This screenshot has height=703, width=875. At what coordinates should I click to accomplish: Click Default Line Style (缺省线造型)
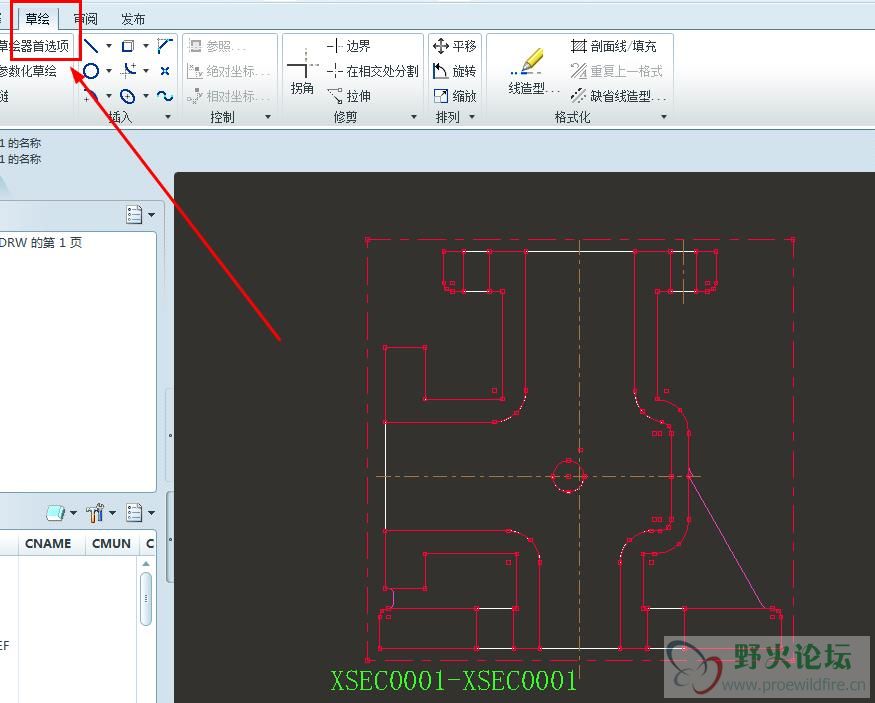(618, 96)
